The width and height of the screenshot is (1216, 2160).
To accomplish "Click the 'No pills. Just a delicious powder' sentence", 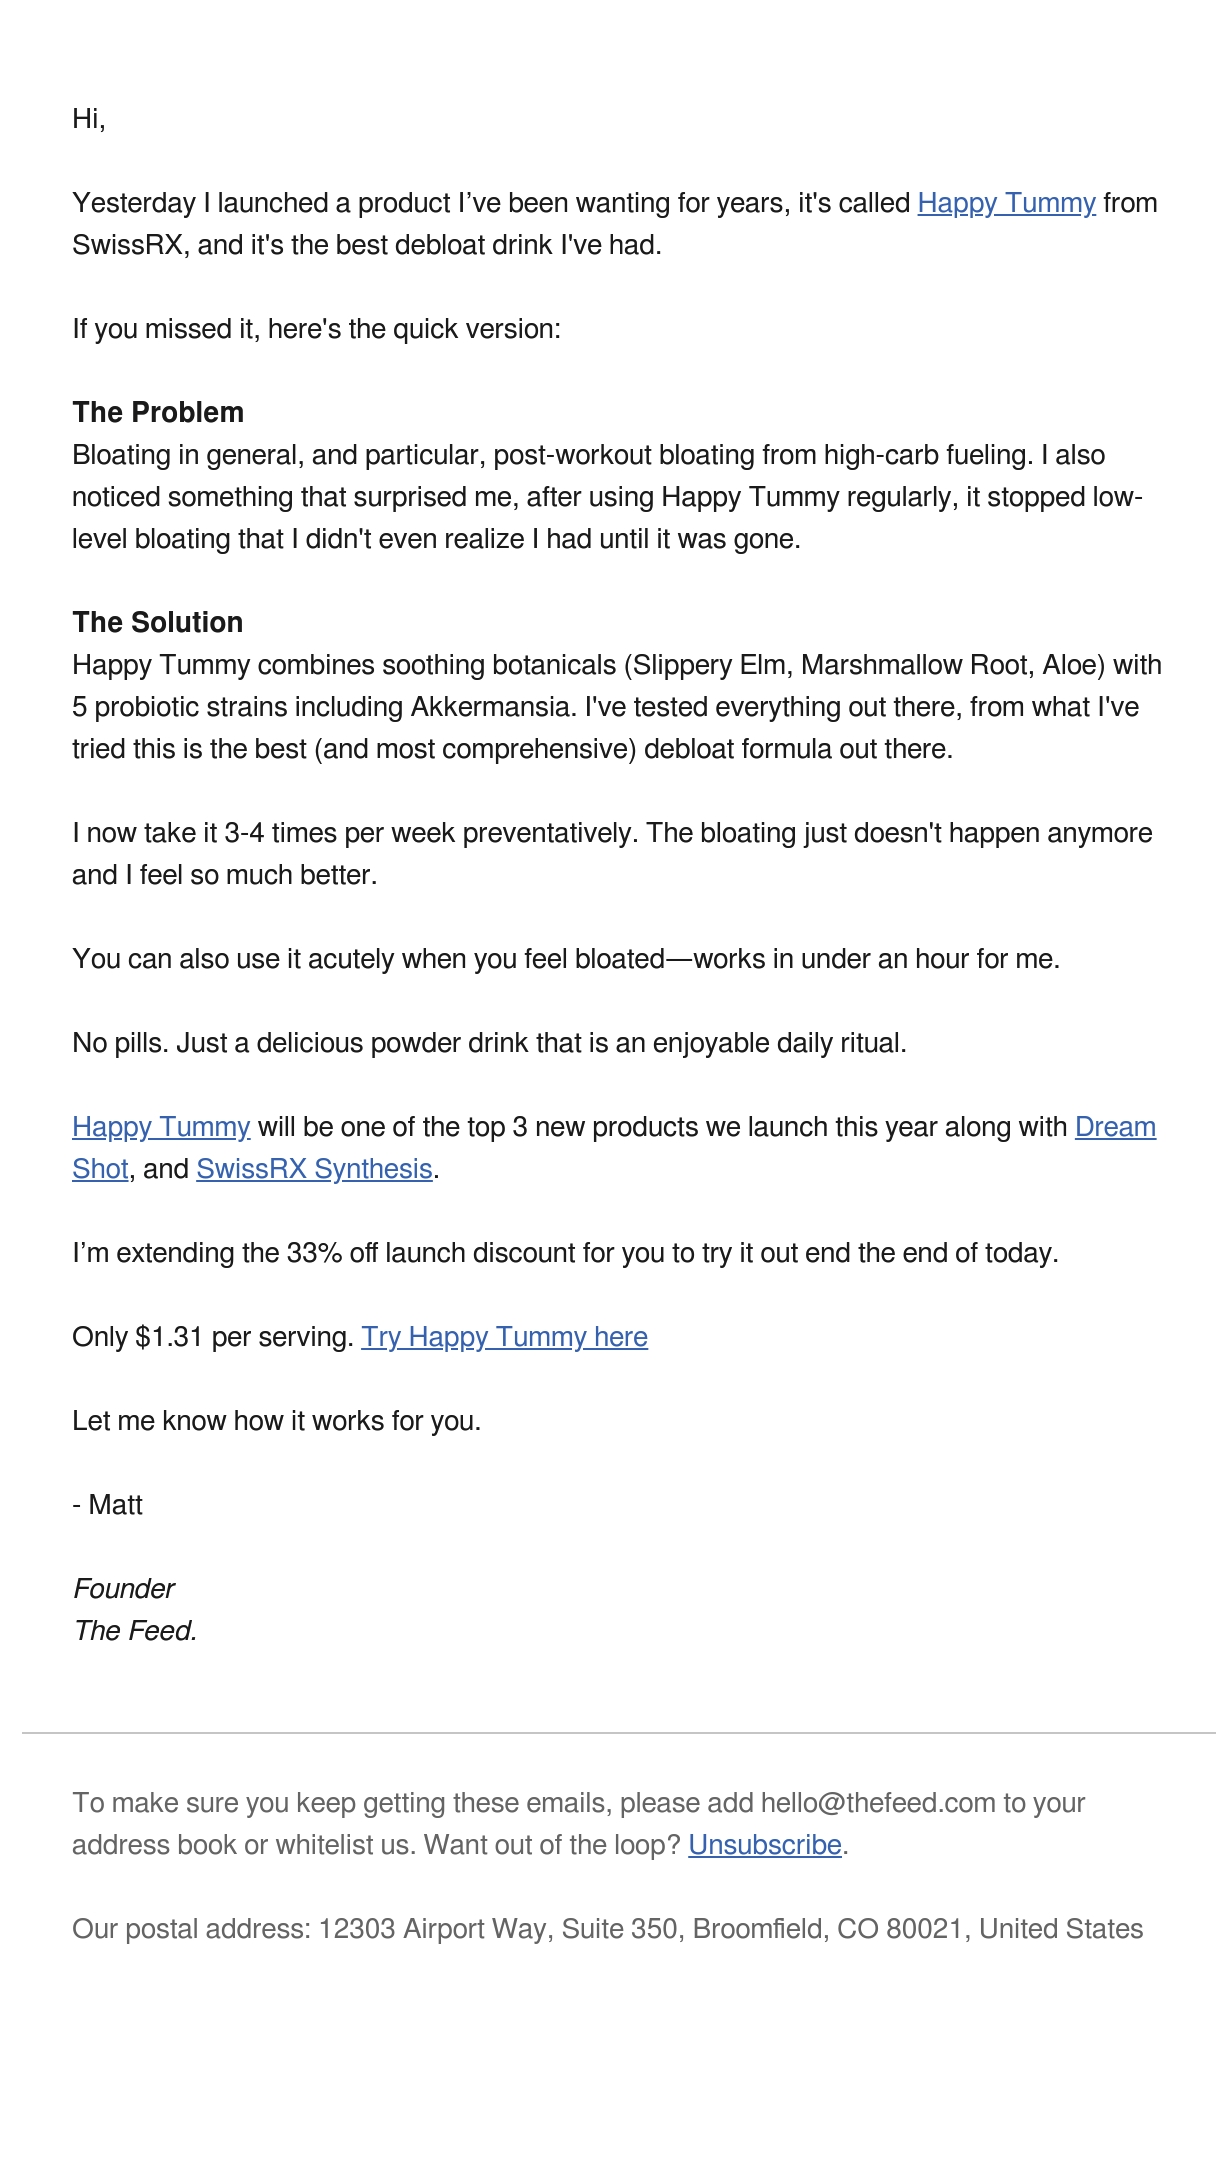I will tap(489, 1043).
